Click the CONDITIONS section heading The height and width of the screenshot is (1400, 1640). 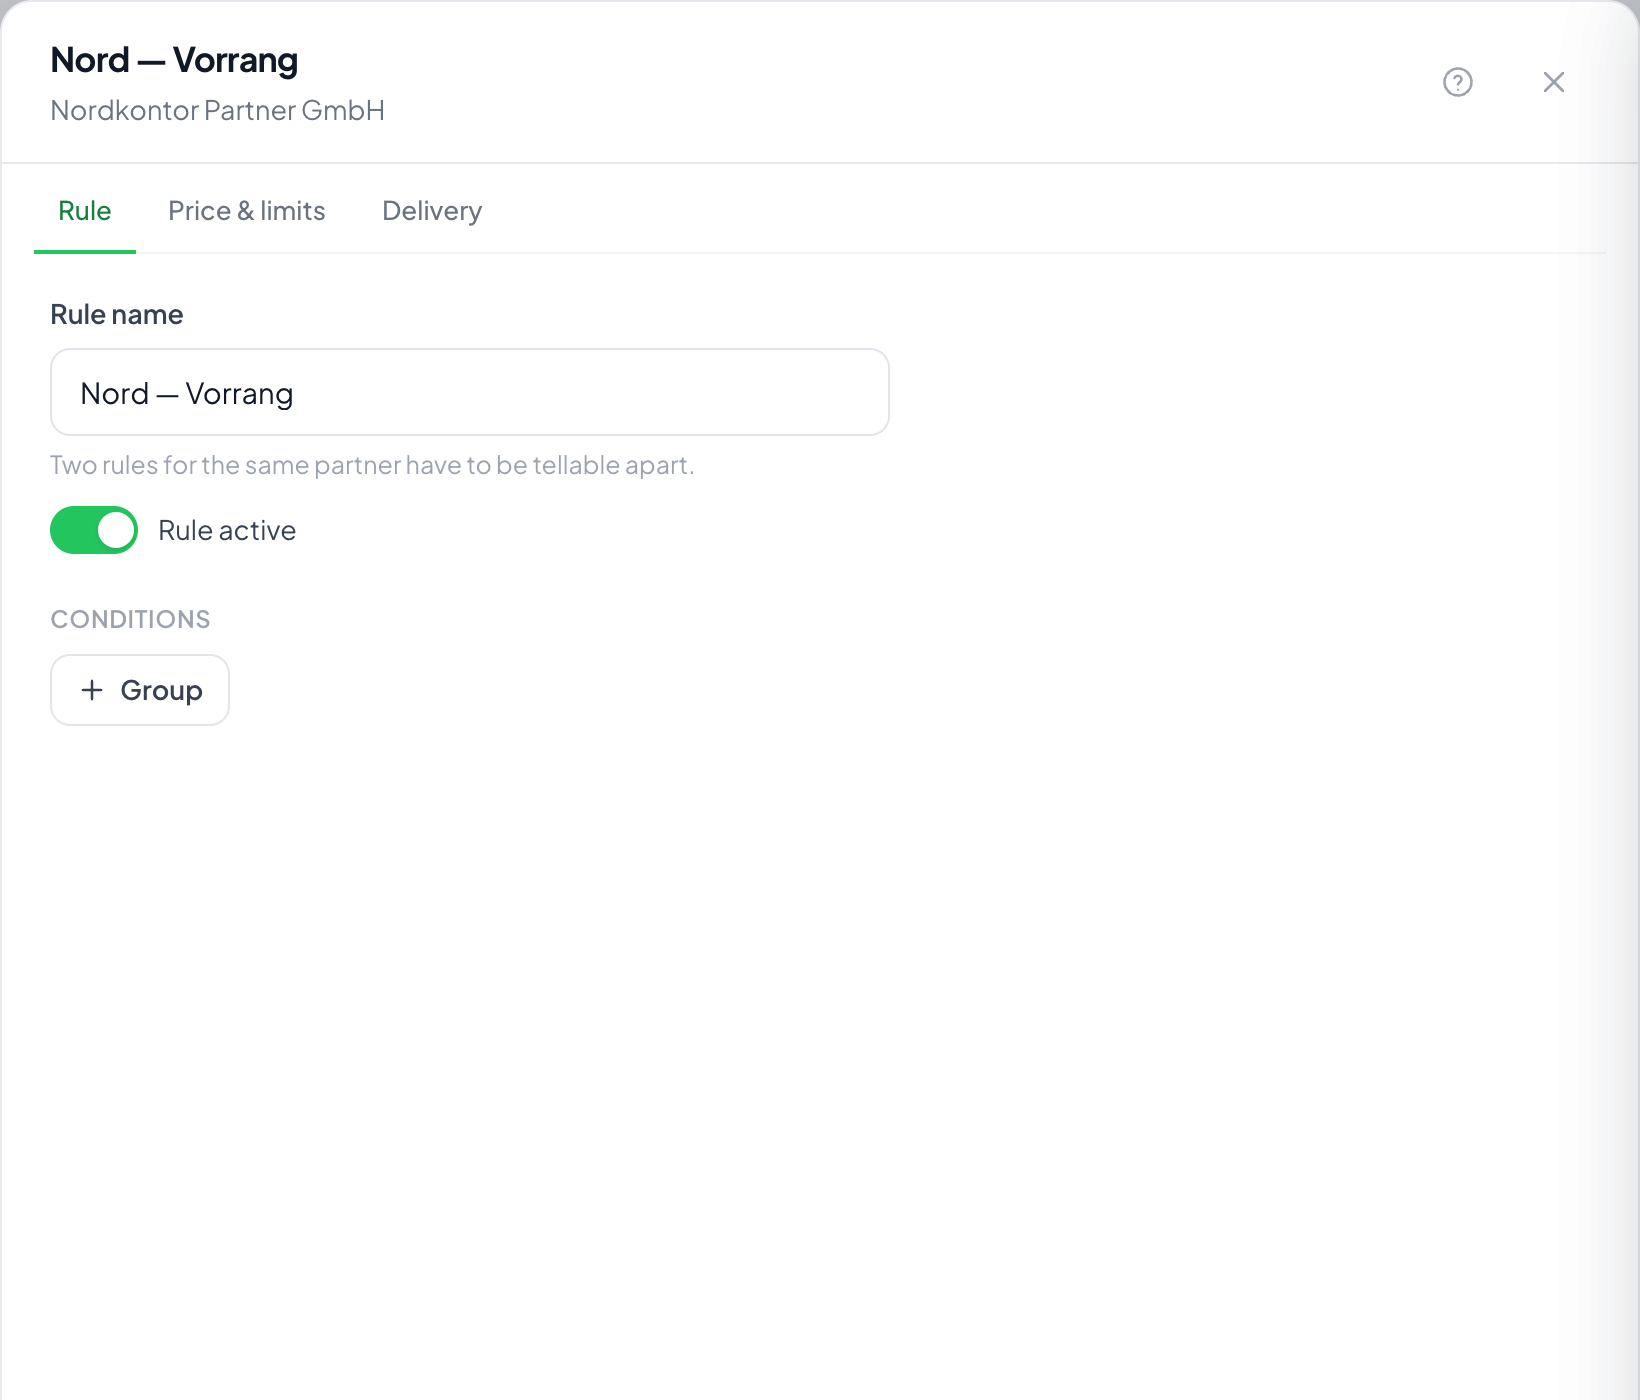tap(131, 619)
